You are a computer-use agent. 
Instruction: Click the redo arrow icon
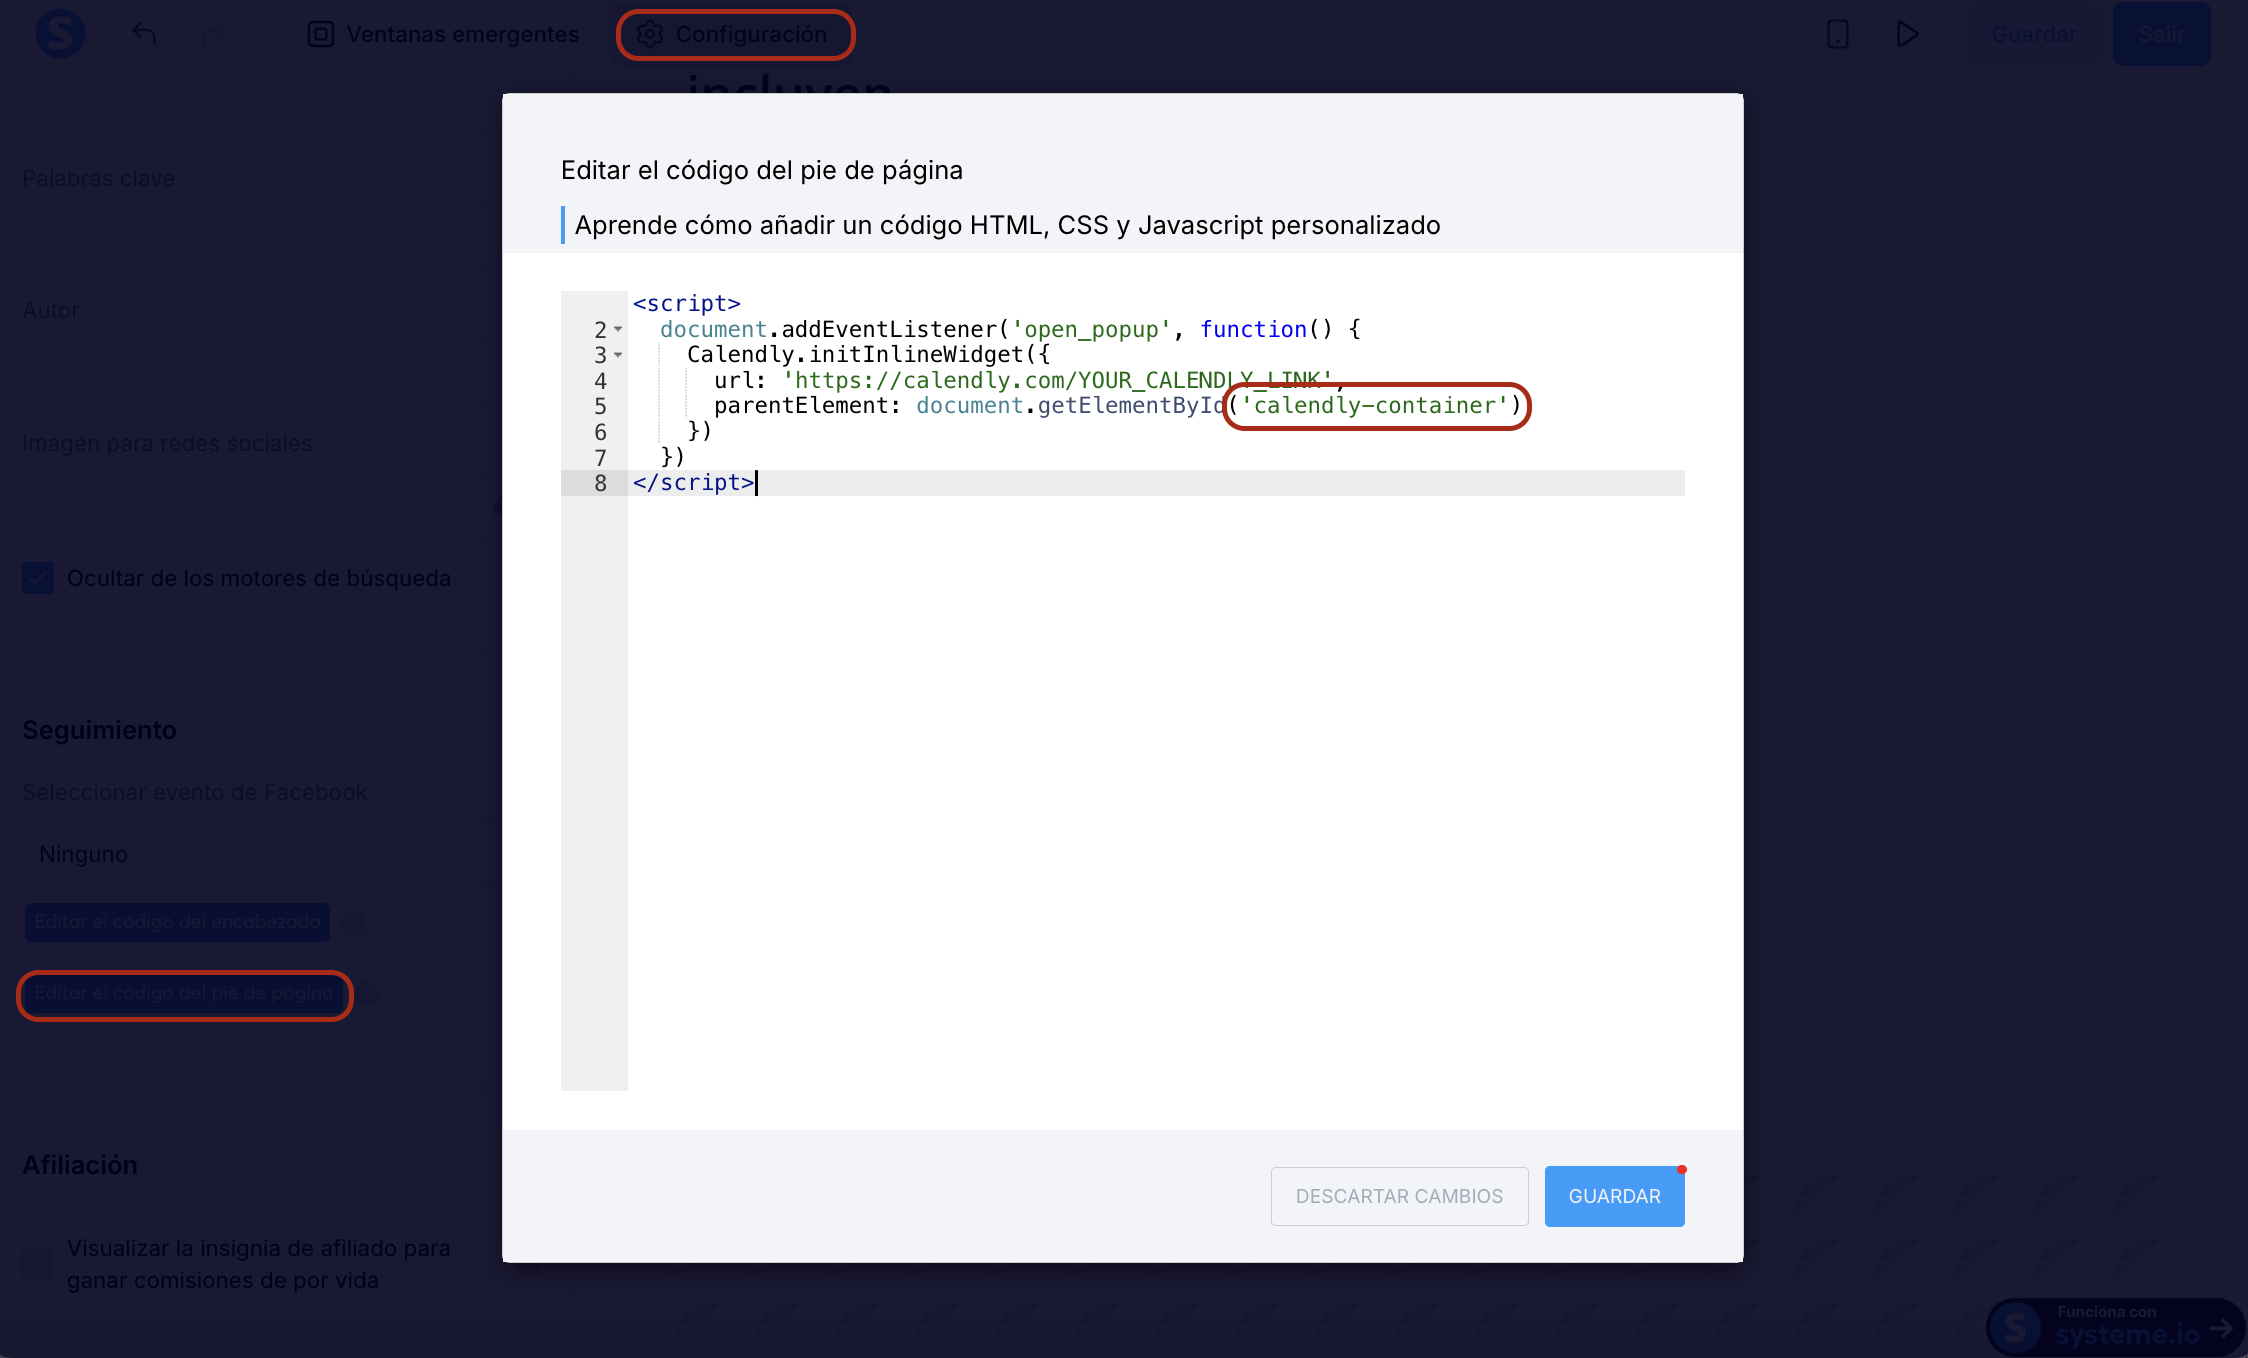(x=213, y=34)
